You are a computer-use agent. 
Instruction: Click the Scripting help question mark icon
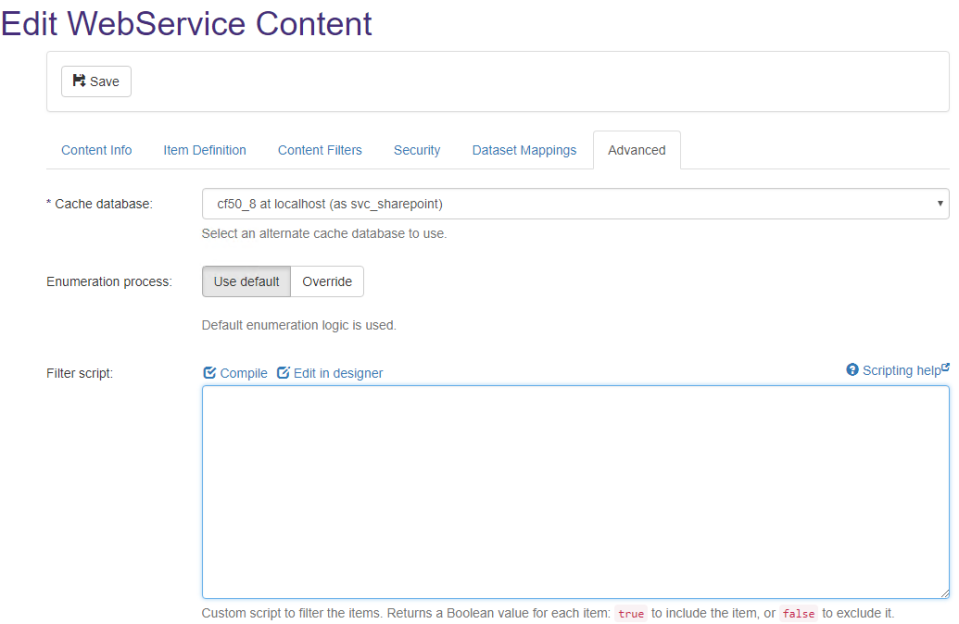click(x=852, y=370)
